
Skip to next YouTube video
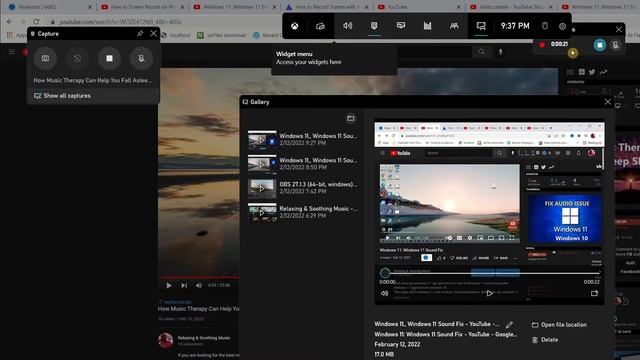184,285
